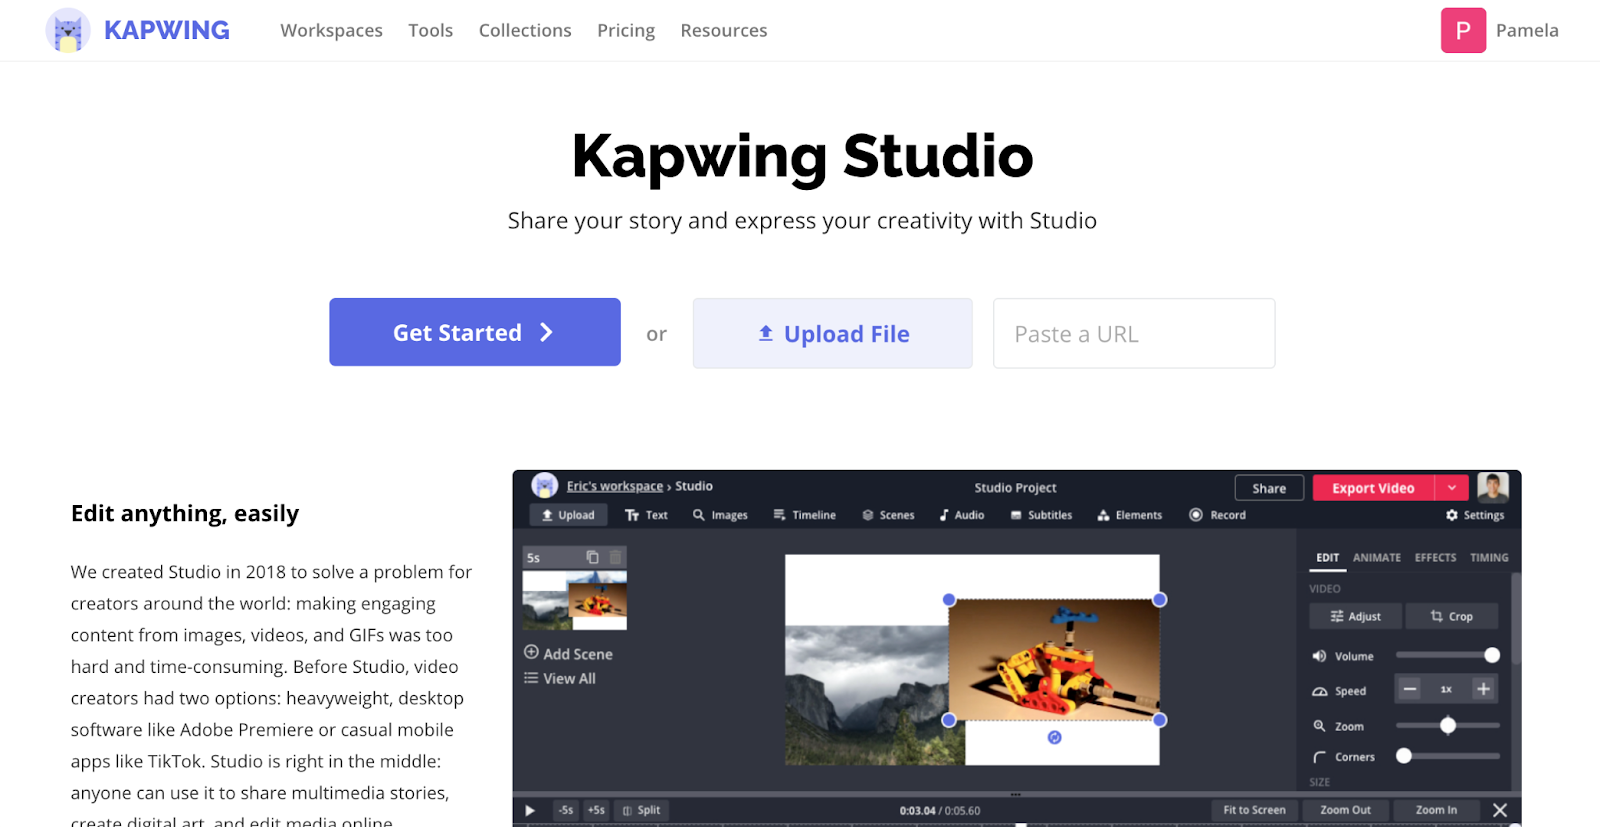The height and width of the screenshot is (827, 1600).
Task: Click the Get Started button
Action: tap(475, 332)
